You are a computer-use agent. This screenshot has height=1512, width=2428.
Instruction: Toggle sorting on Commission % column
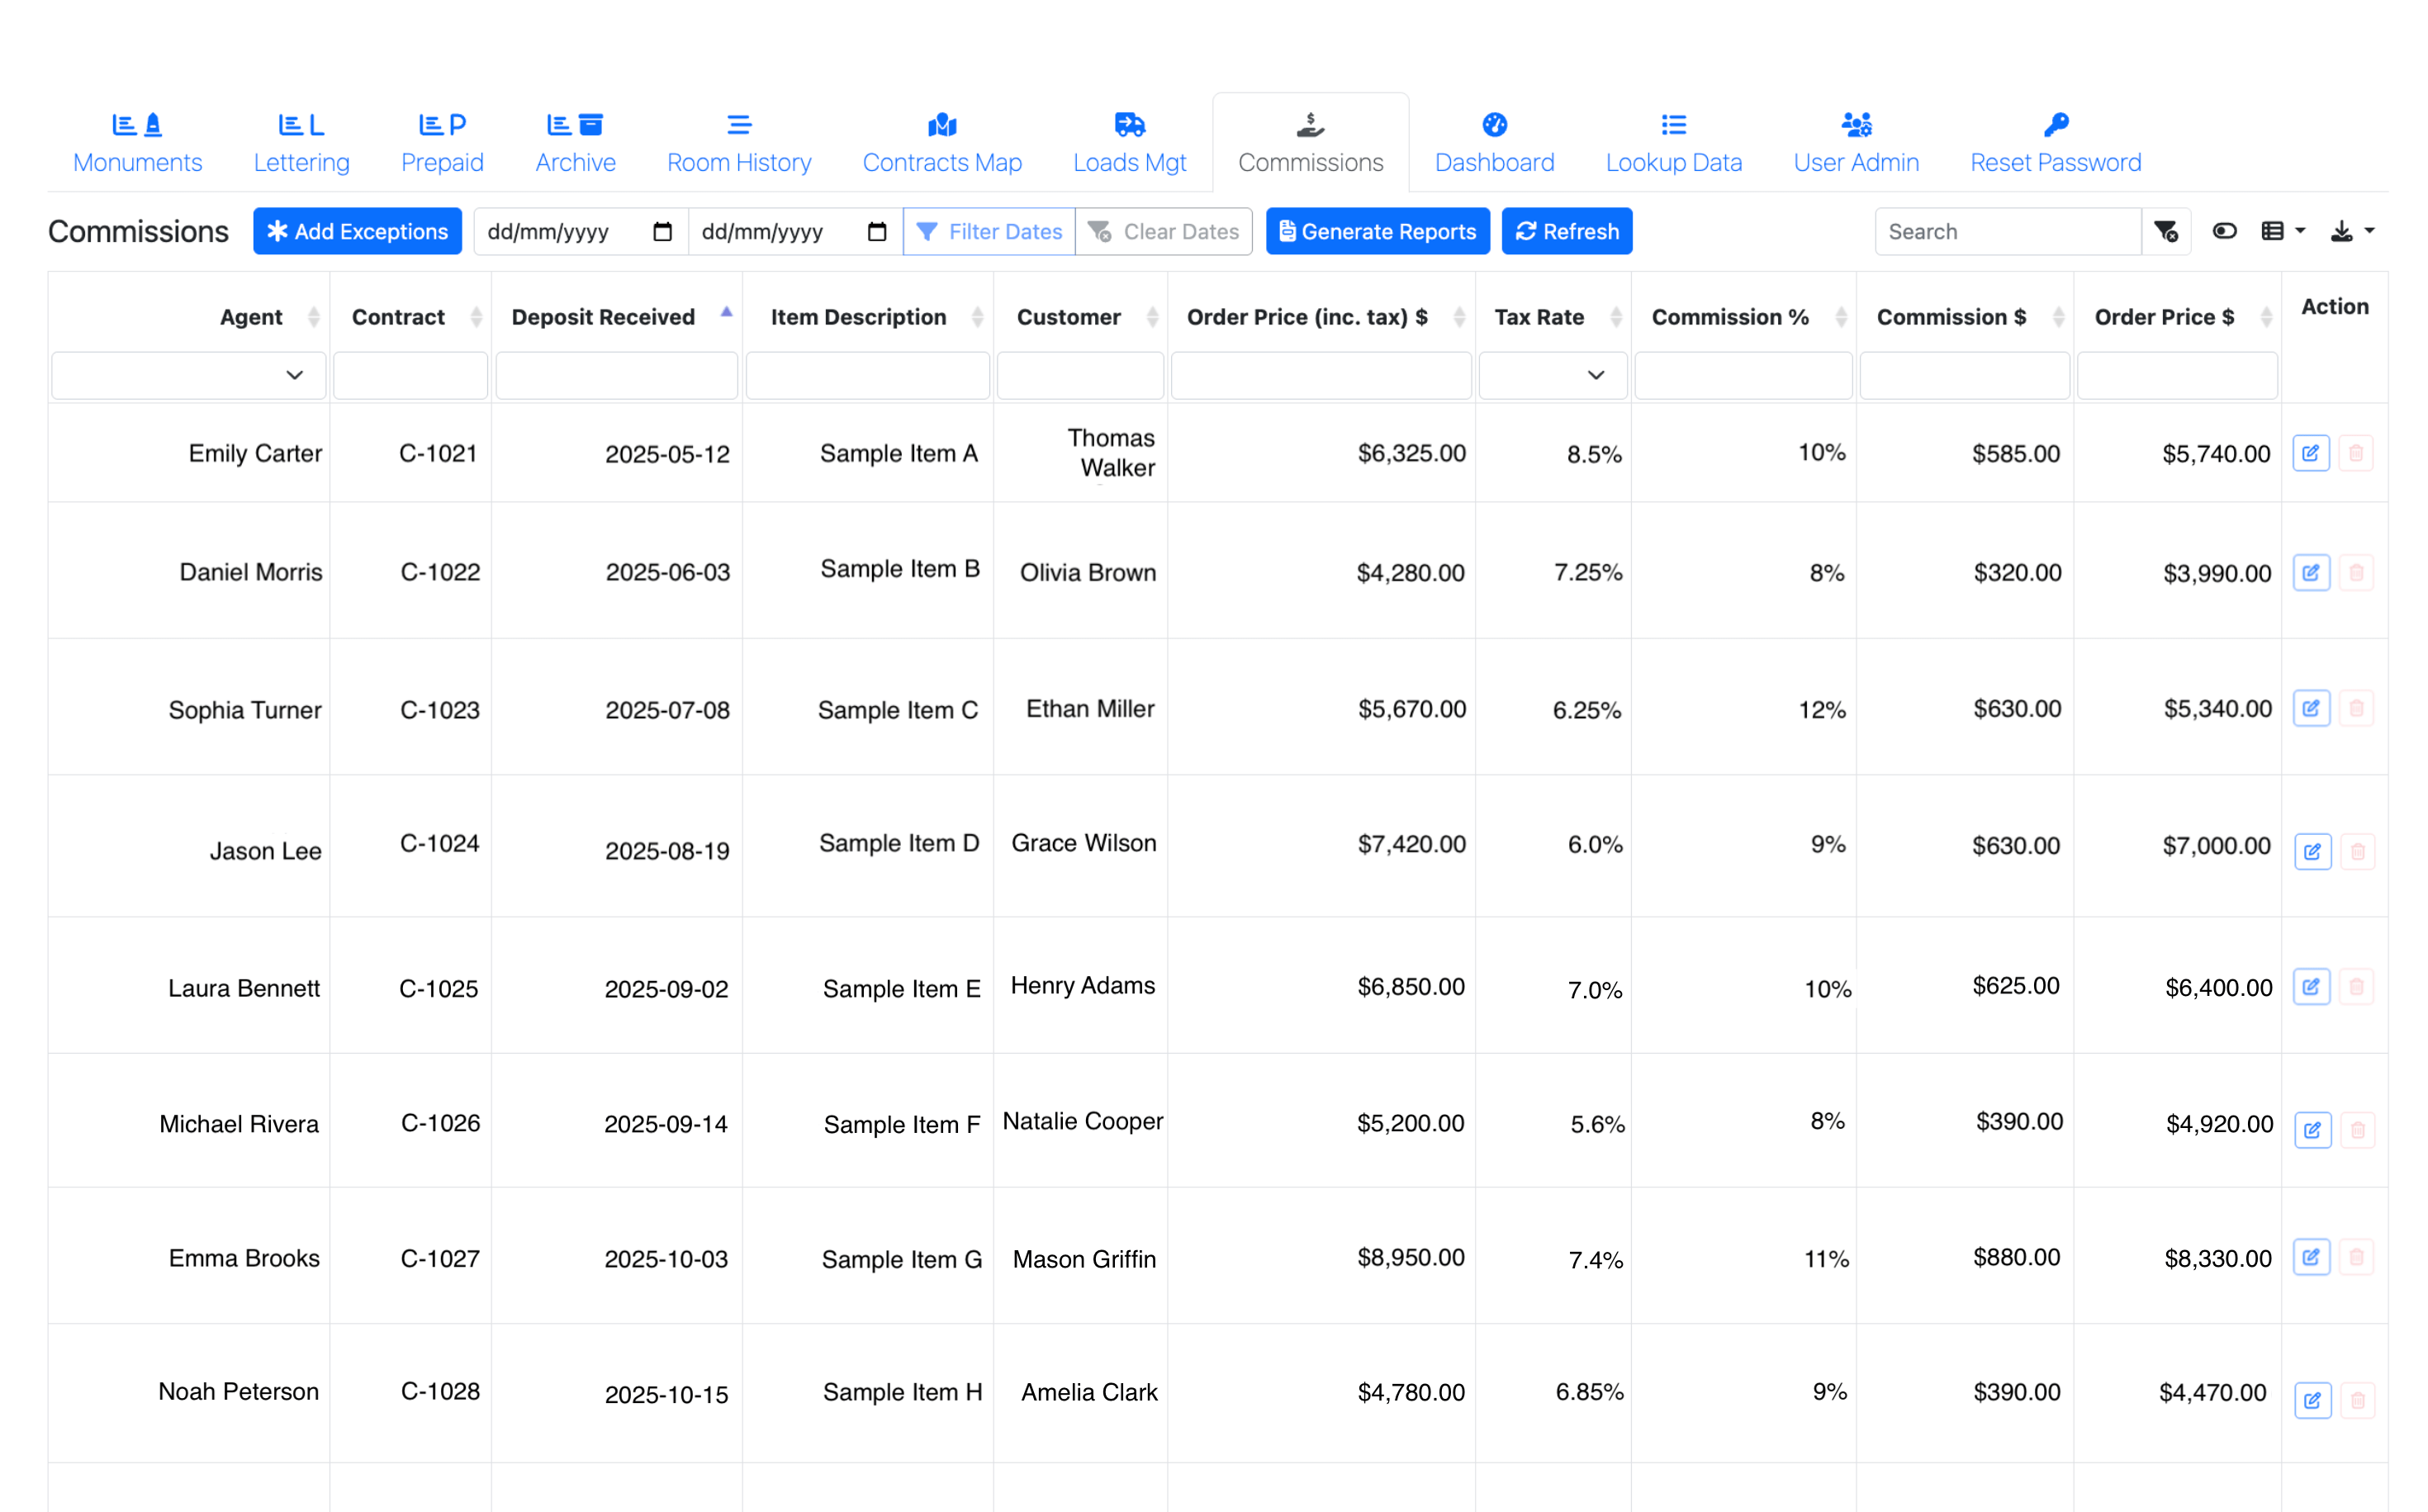coord(1843,317)
